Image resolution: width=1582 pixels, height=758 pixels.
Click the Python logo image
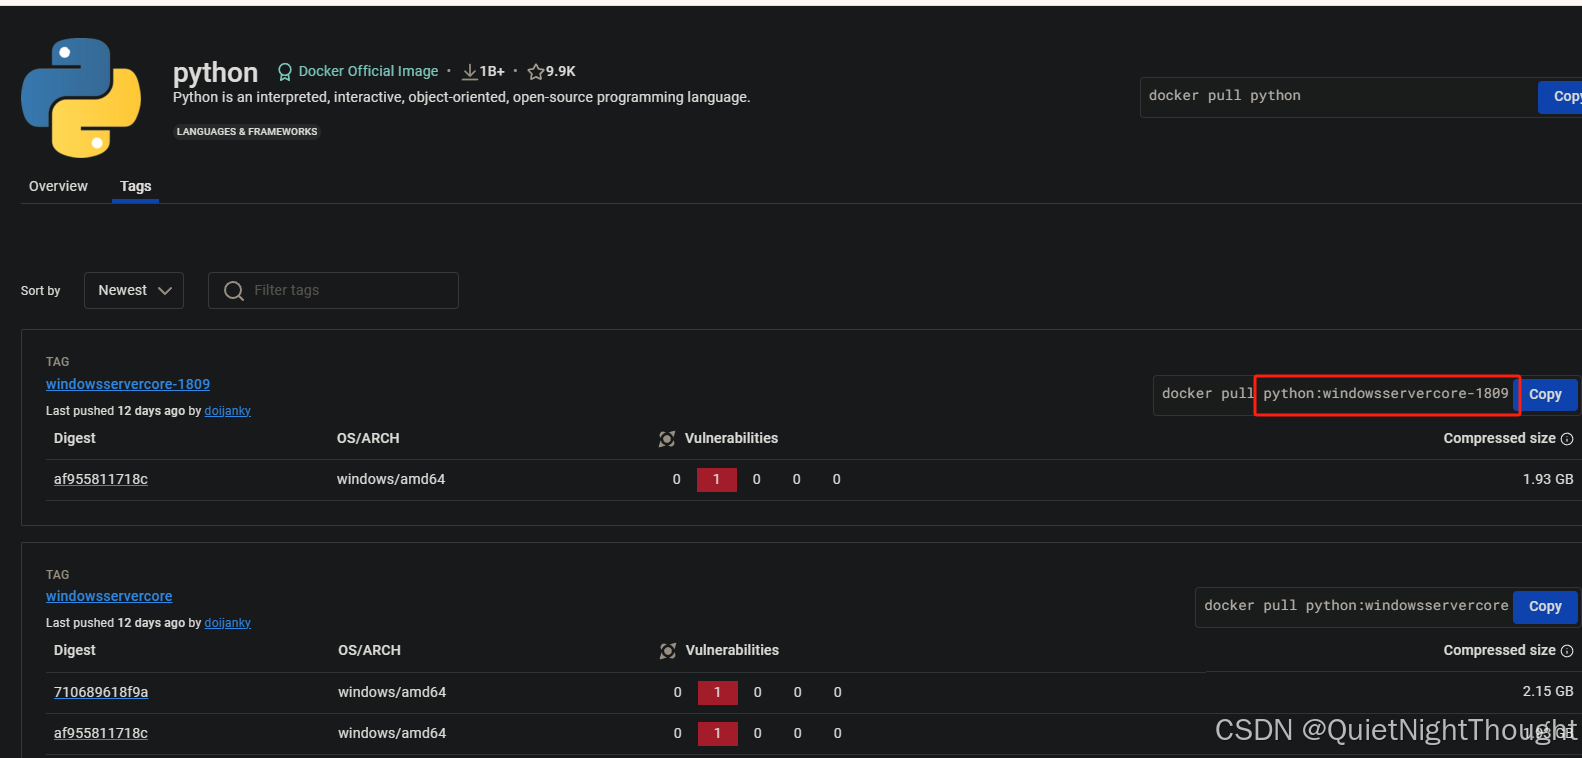point(81,98)
